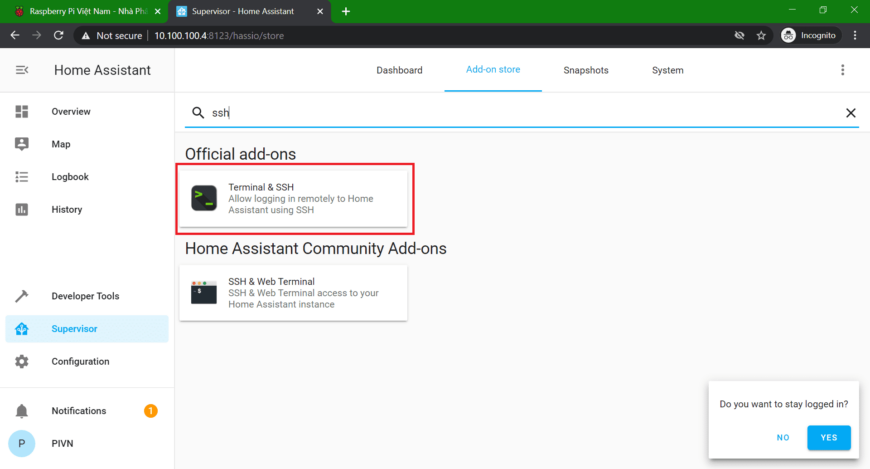Switch to the System tab

[667, 70]
